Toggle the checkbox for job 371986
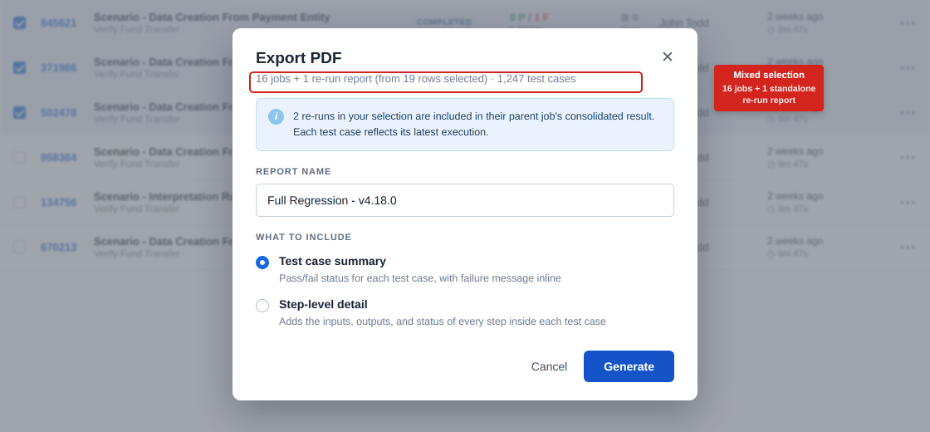The image size is (930, 432). (20, 68)
